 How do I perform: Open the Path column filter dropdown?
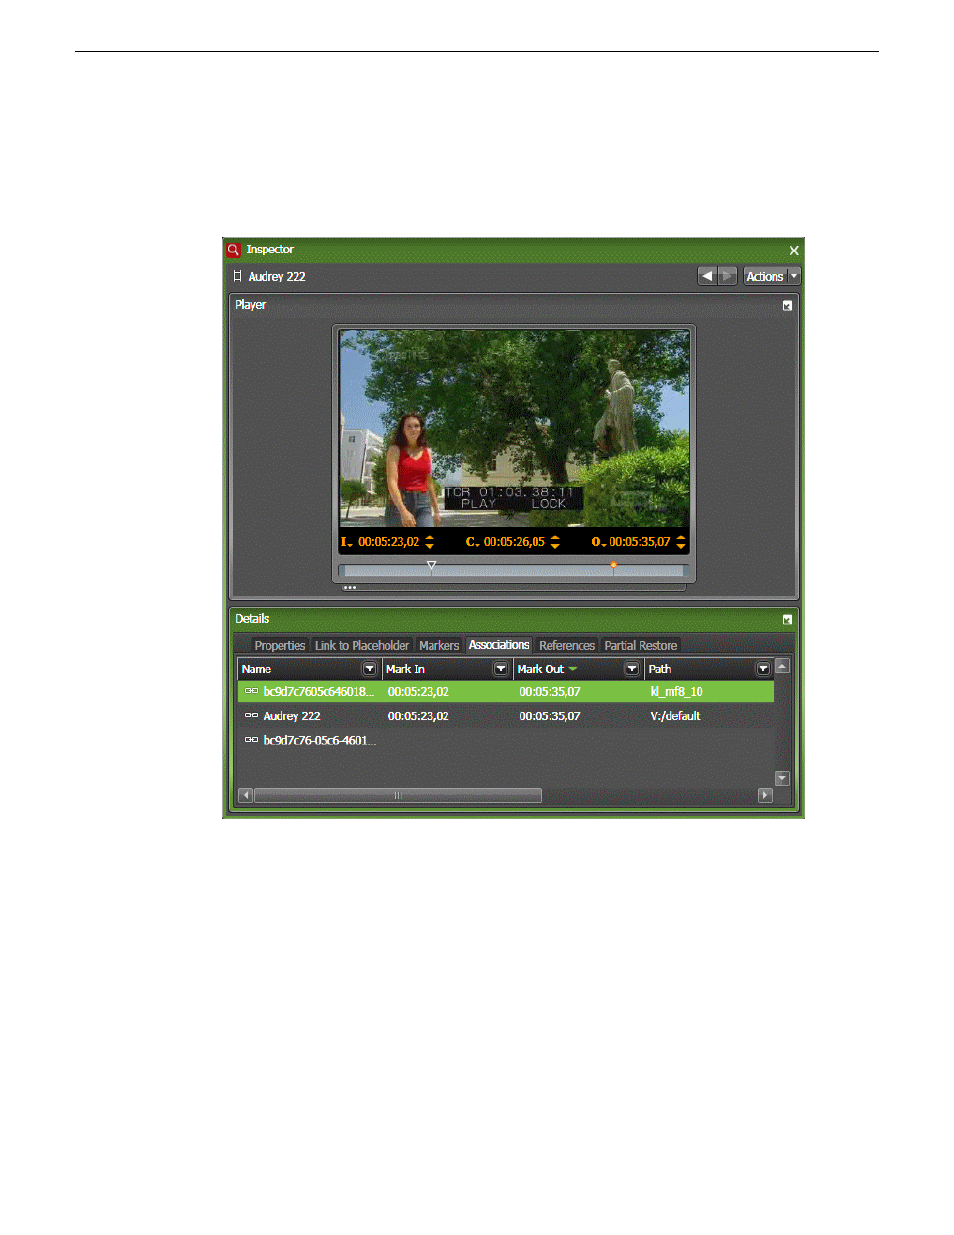point(763,669)
